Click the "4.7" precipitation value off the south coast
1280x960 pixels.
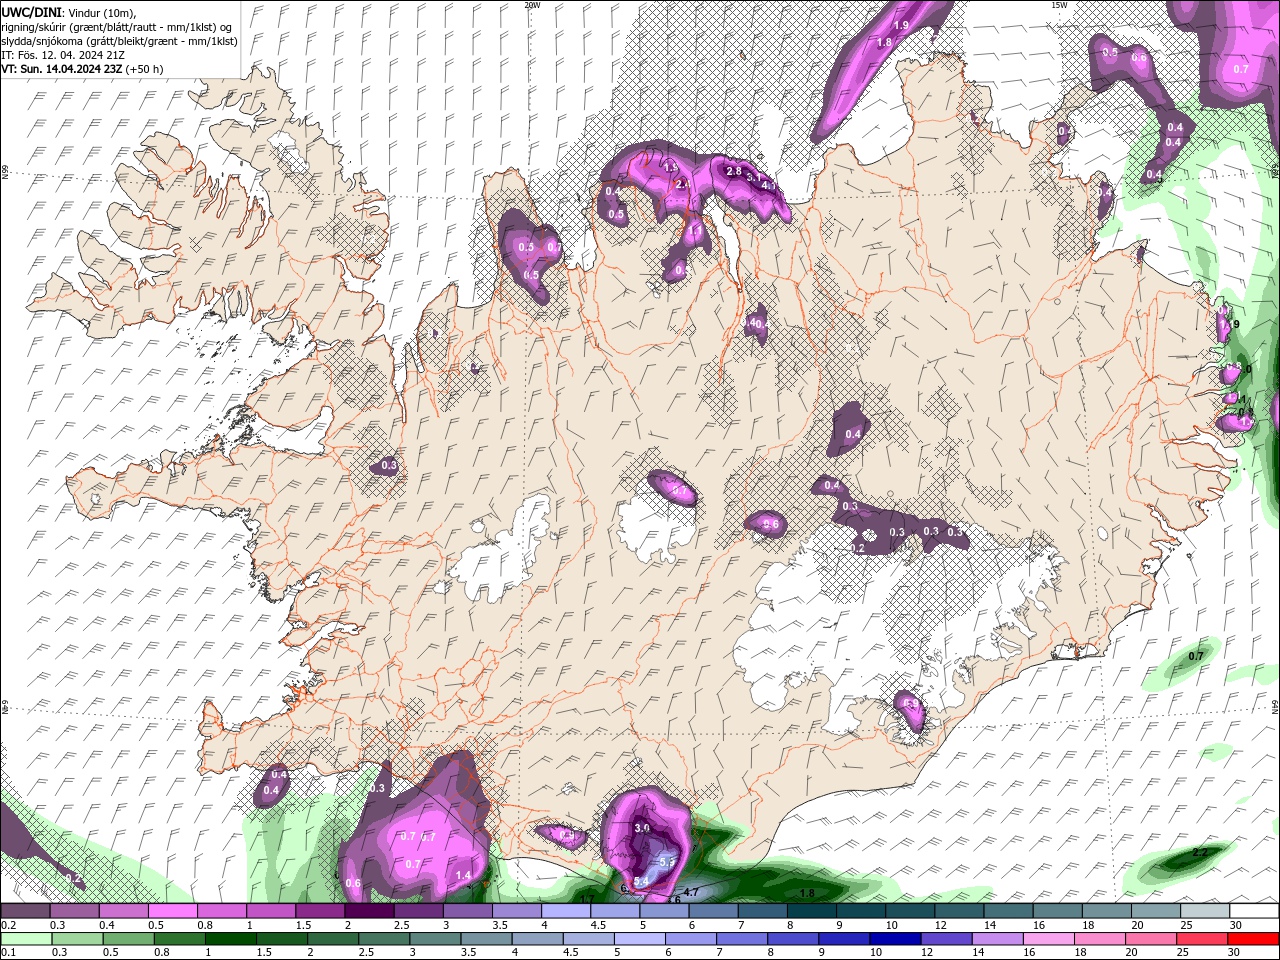point(690,891)
